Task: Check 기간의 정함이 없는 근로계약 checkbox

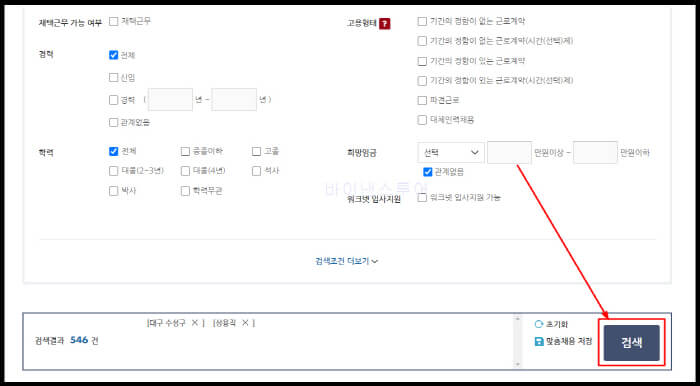Action: coord(422,21)
